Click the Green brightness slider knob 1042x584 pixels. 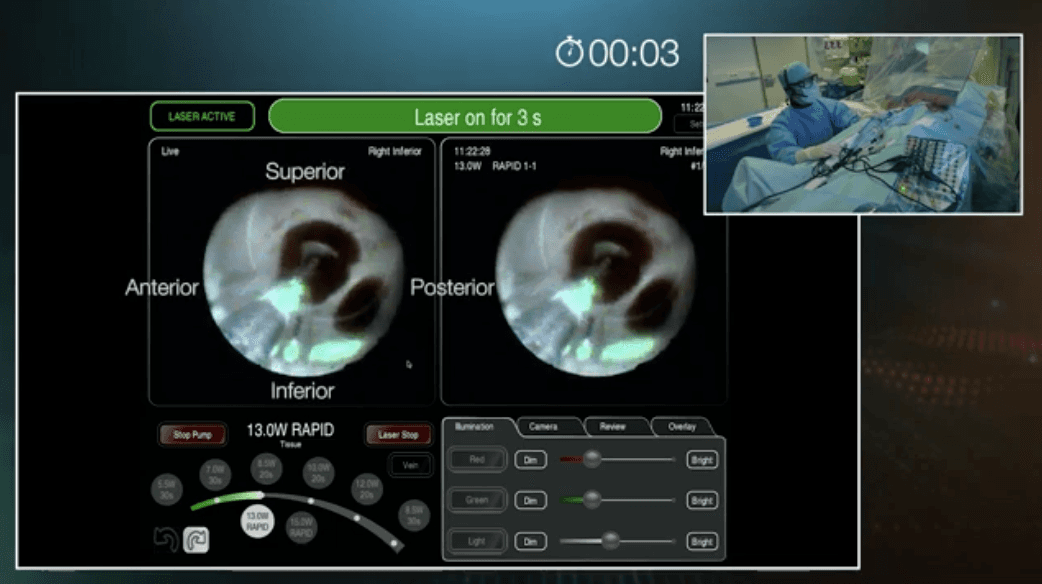591,500
